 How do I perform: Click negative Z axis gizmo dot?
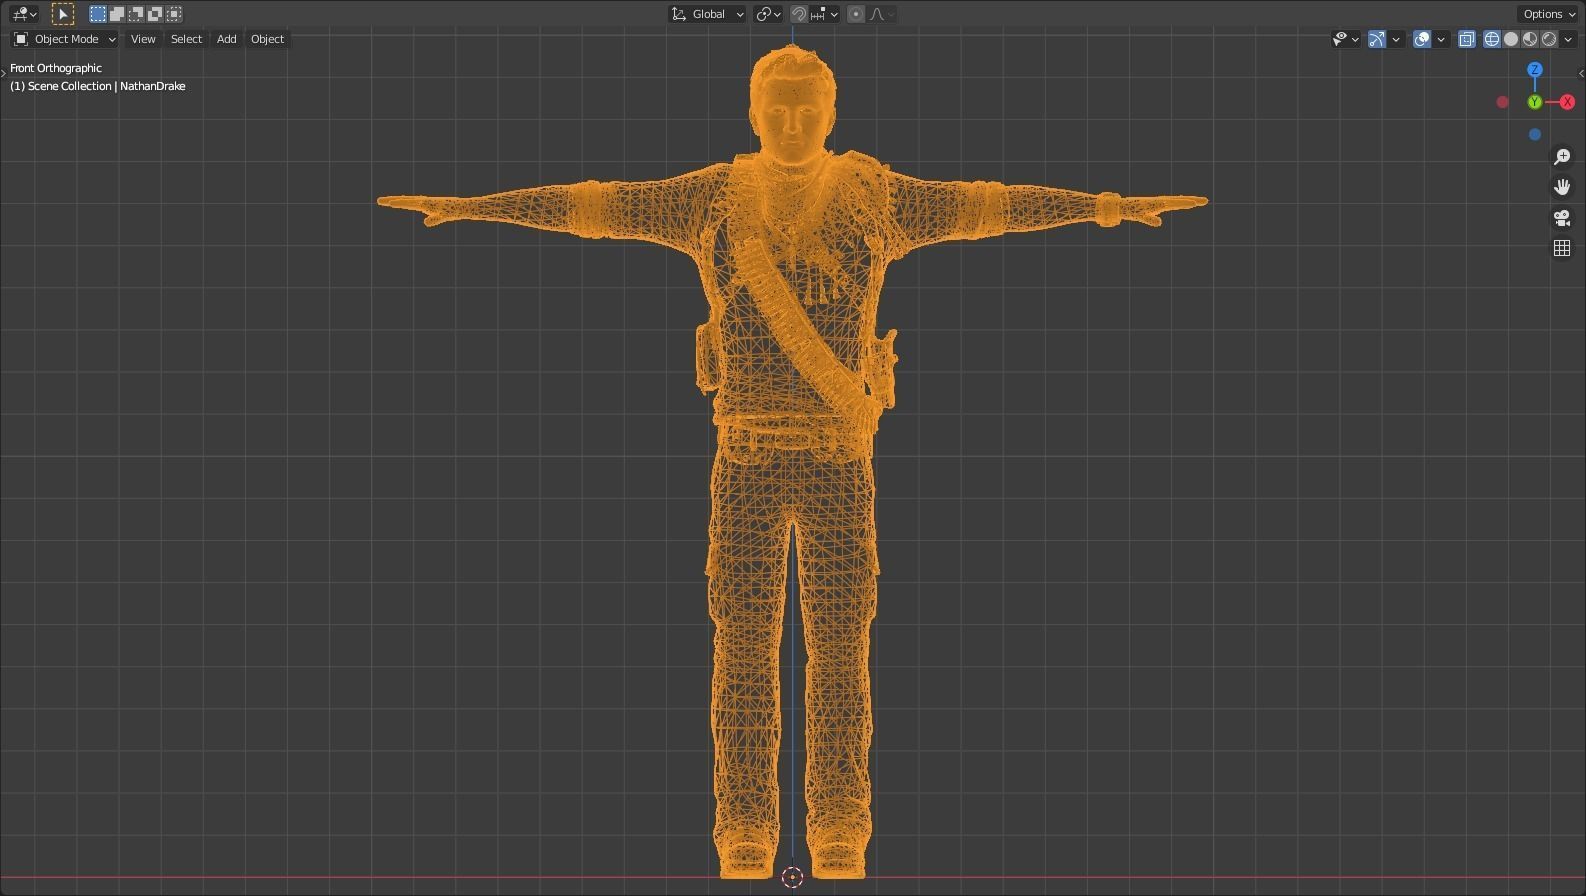coord(1535,134)
